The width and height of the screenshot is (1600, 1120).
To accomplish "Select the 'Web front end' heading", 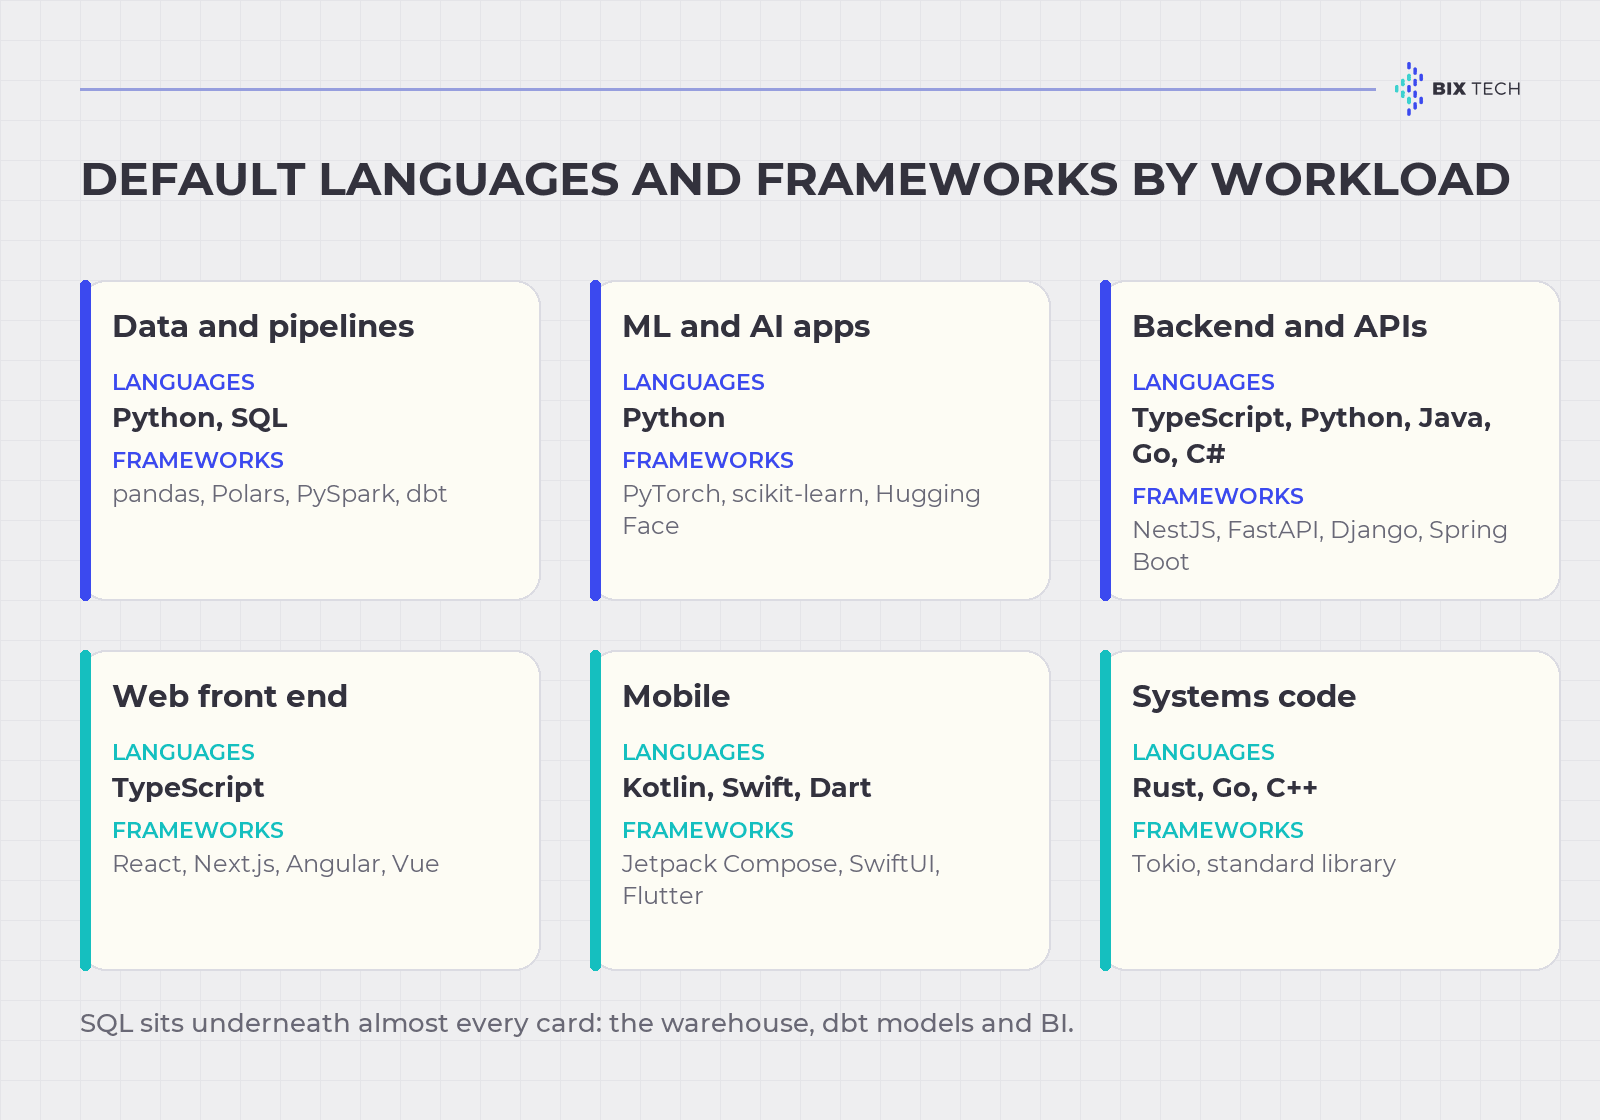I will 230,697.
